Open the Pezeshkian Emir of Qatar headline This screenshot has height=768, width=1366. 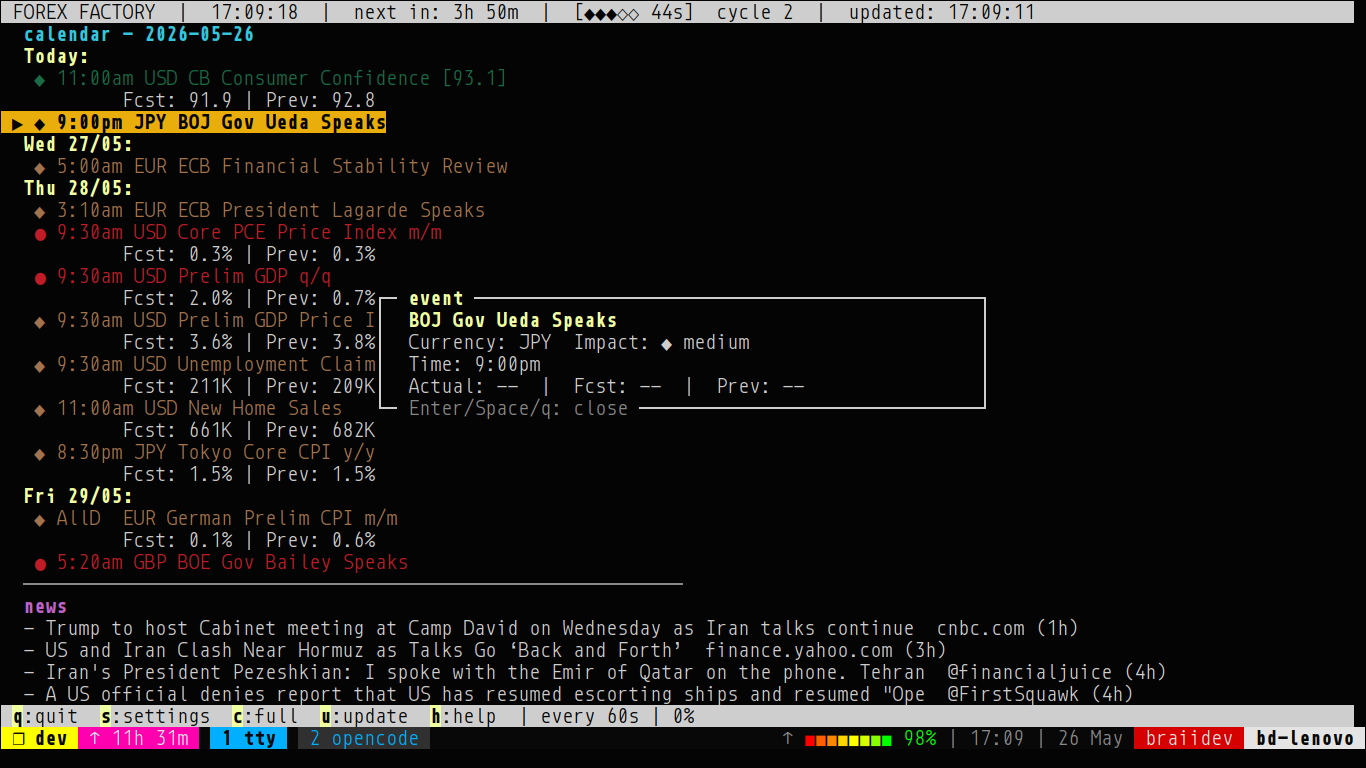click(x=595, y=672)
